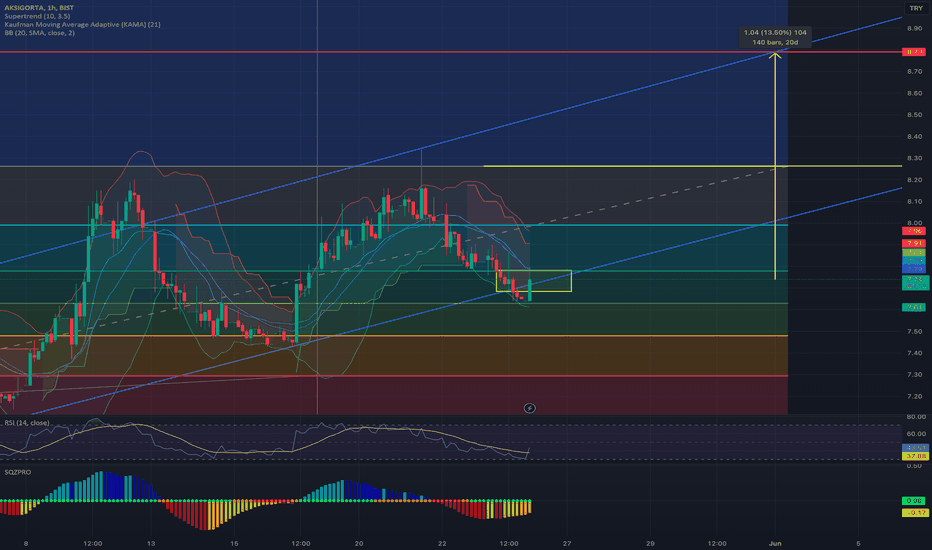Screen dimensions: 932x550
Task: Click the 8.90 price scale label
Action: (x=915, y=29)
